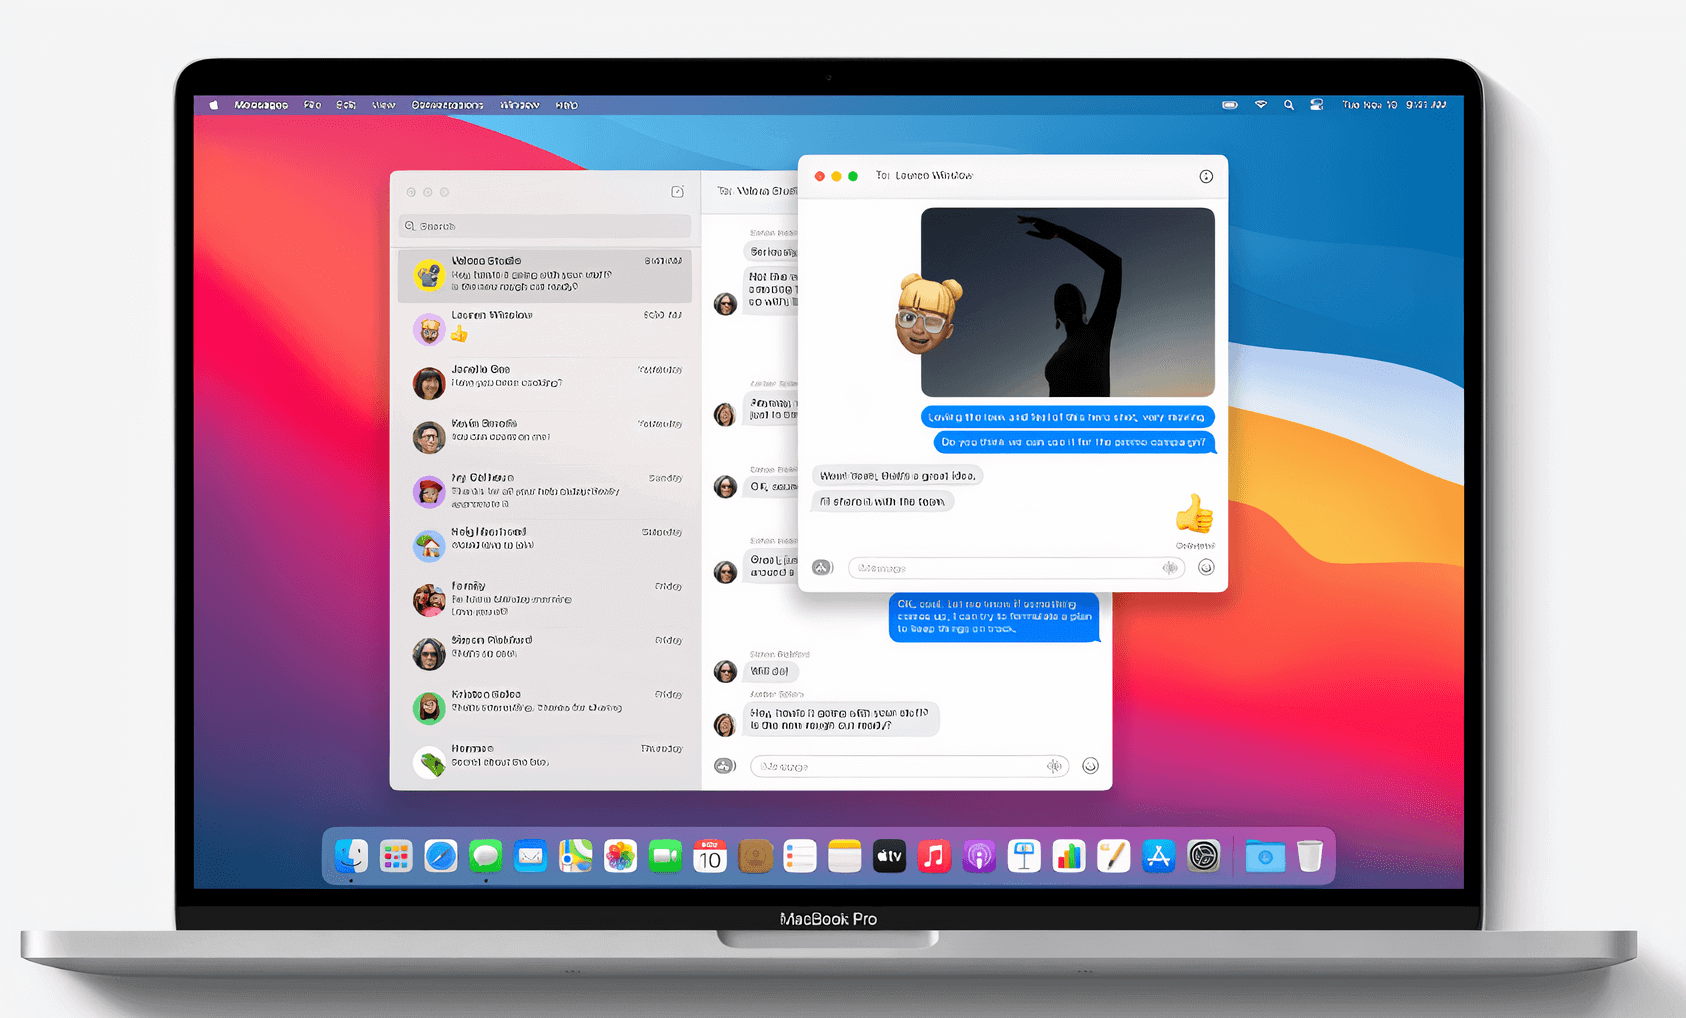This screenshot has width=1686, height=1018.
Task: Open the info button in front conversation window
Action: tap(1206, 176)
